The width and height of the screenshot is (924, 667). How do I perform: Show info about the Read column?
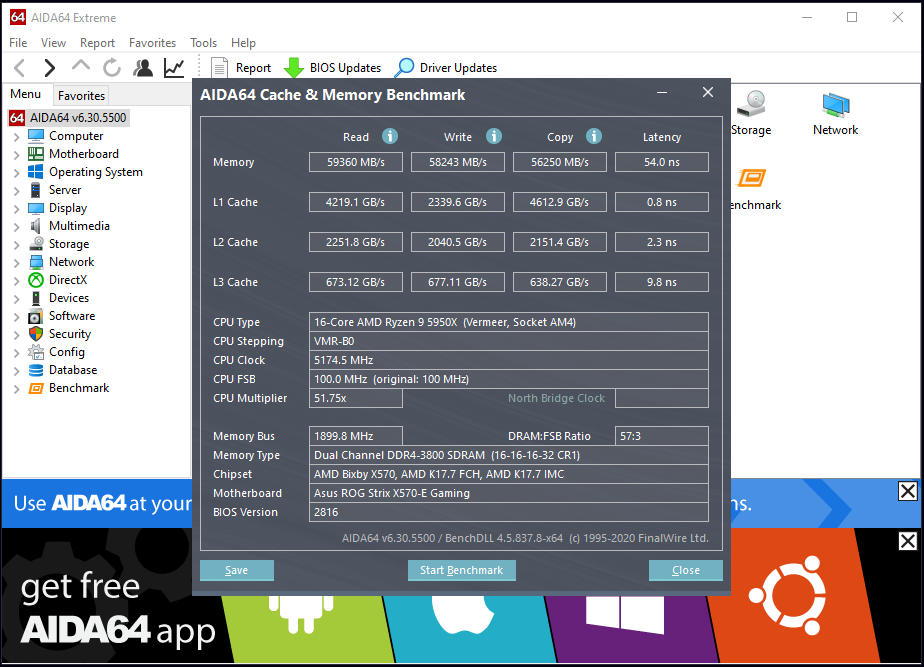(390, 136)
